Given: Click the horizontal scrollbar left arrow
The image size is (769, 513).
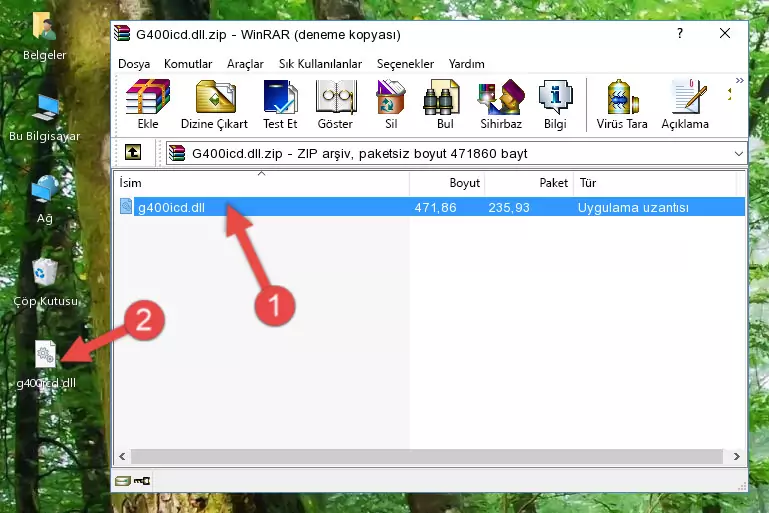Looking at the screenshot, I should (x=122, y=457).
